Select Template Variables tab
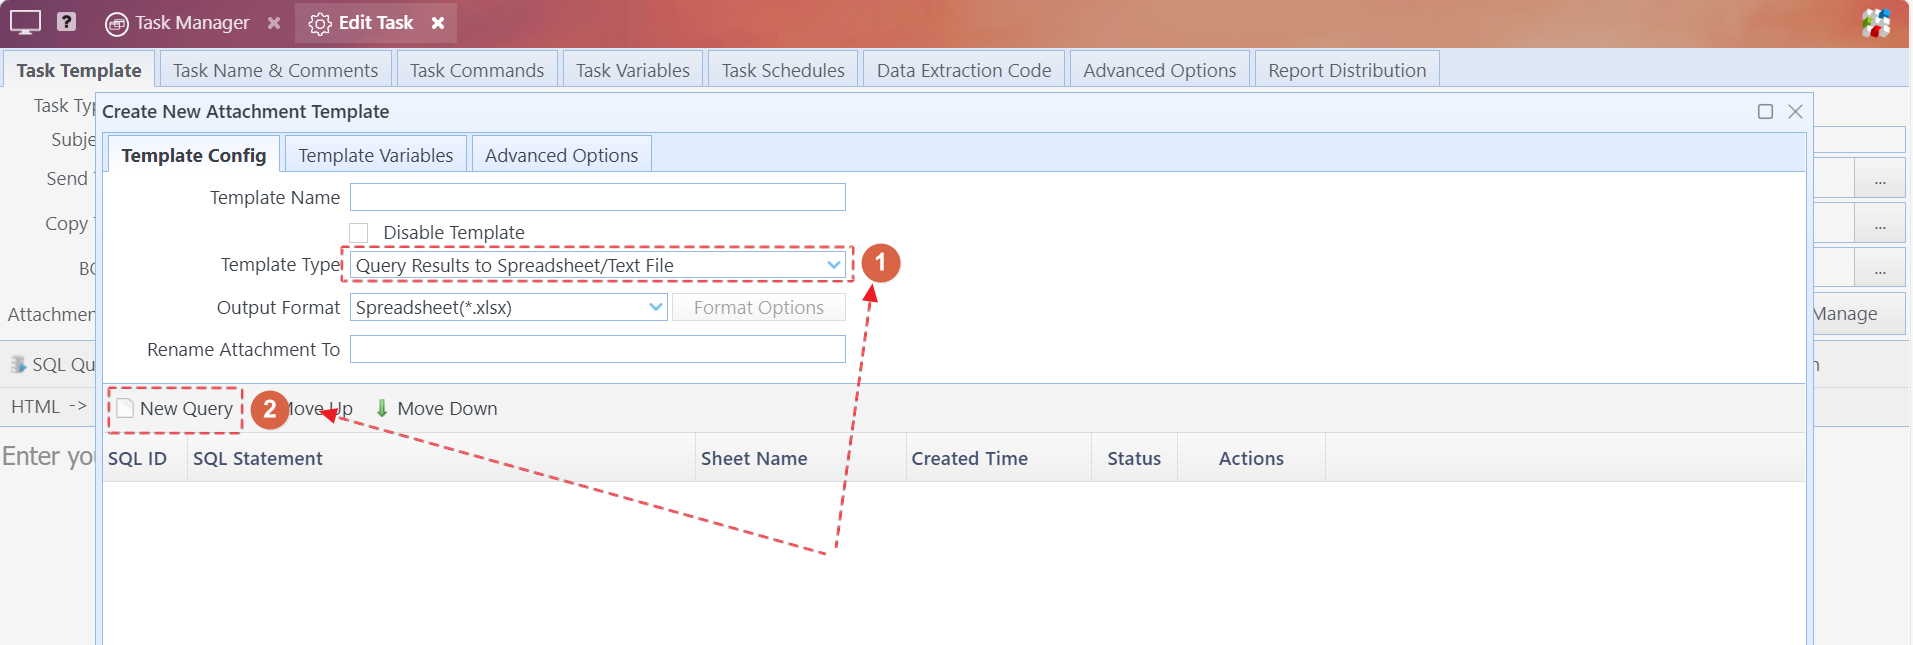The width and height of the screenshot is (1913, 645). point(376,155)
